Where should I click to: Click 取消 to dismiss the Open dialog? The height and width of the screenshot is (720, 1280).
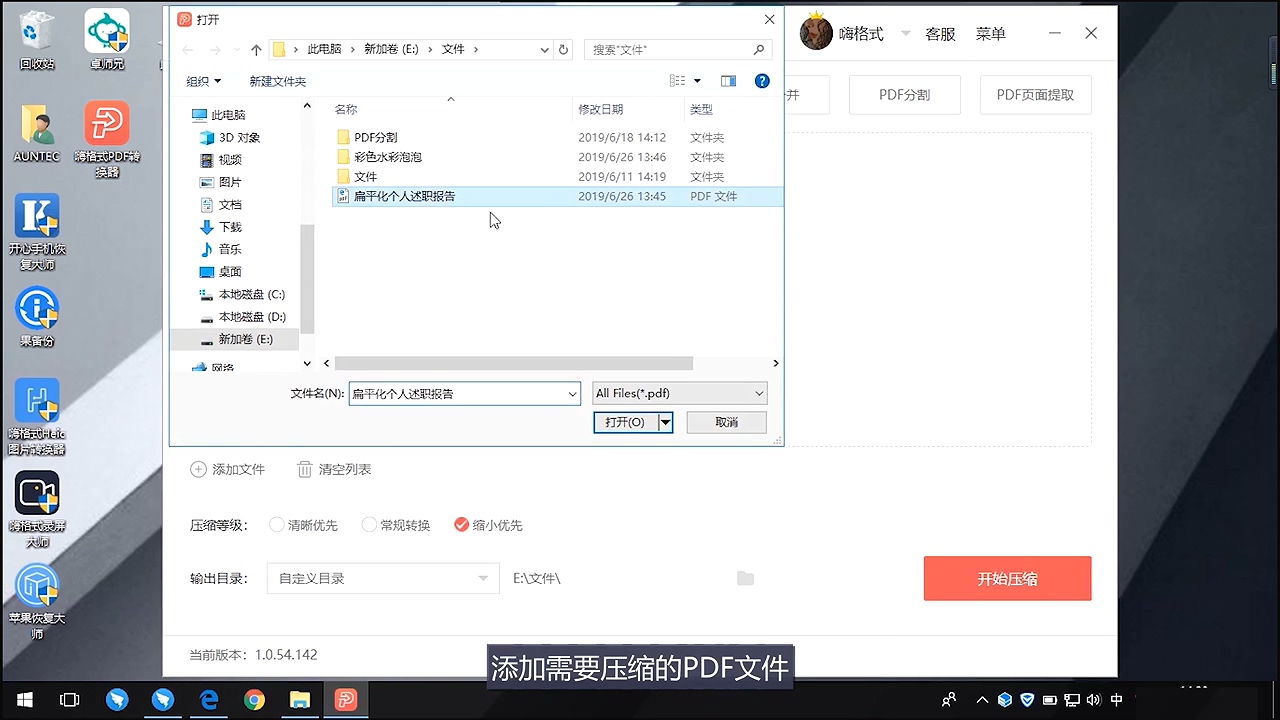(726, 422)
